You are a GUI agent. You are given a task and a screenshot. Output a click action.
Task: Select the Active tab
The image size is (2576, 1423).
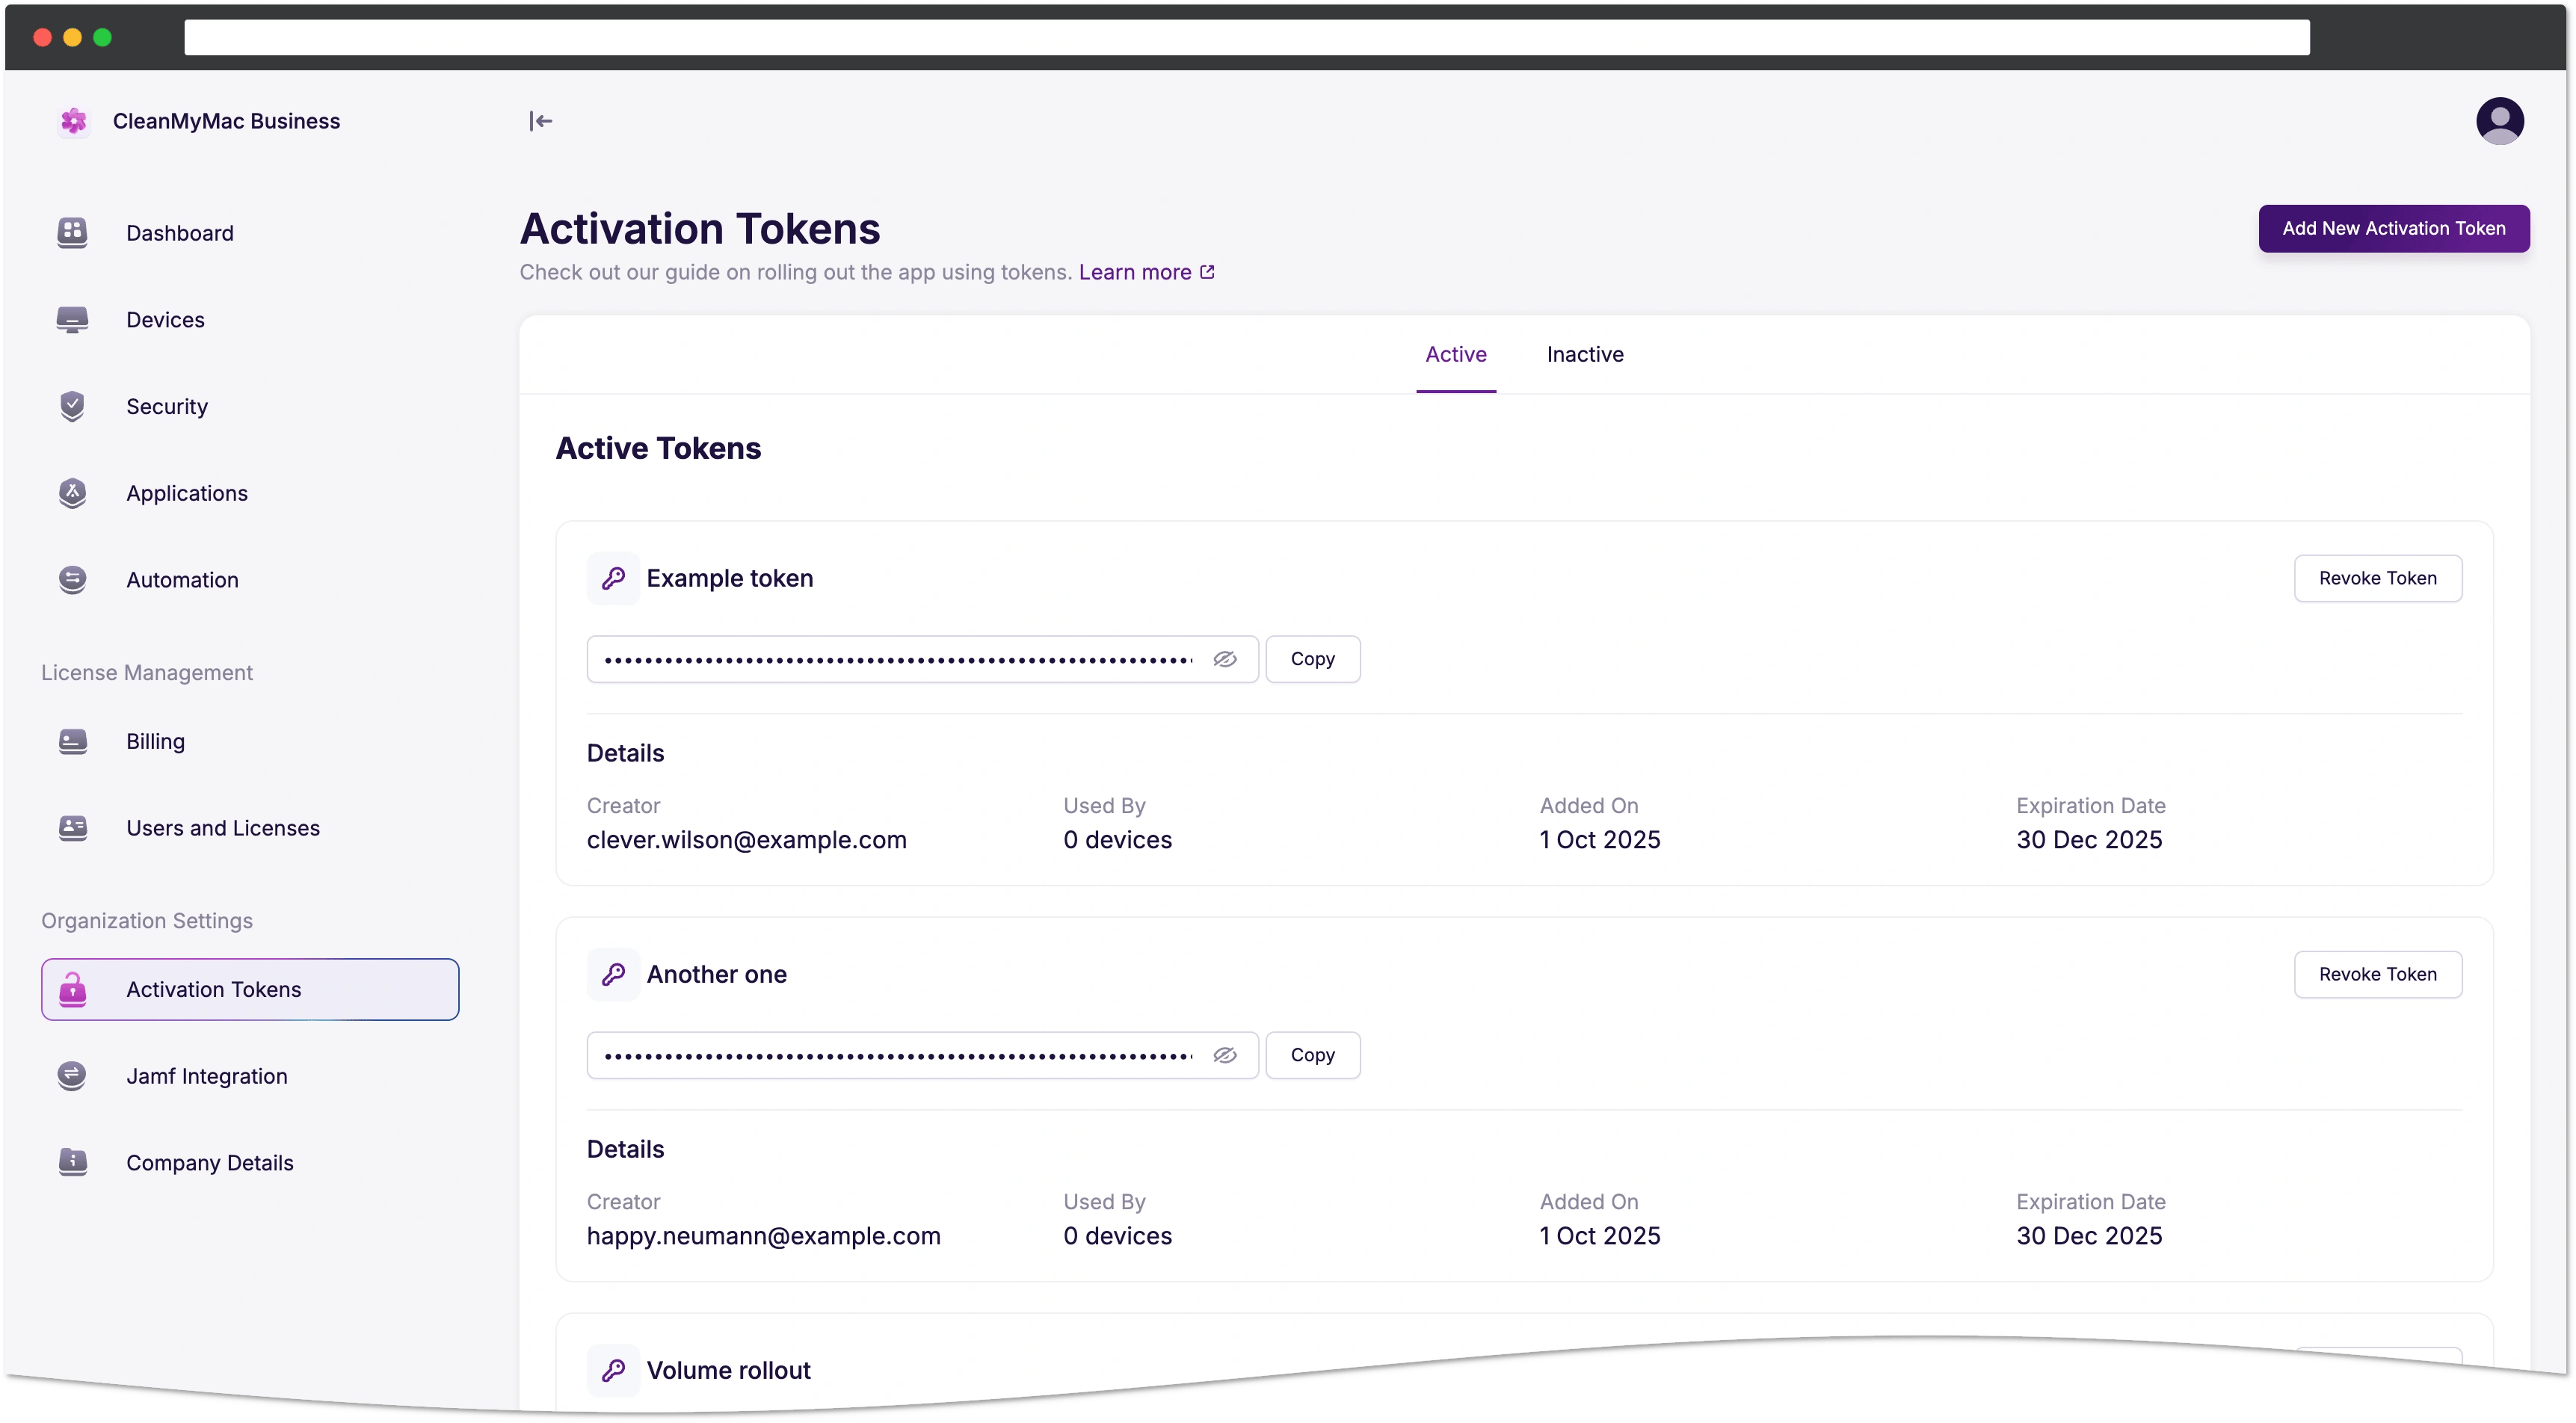(1455, 354)
